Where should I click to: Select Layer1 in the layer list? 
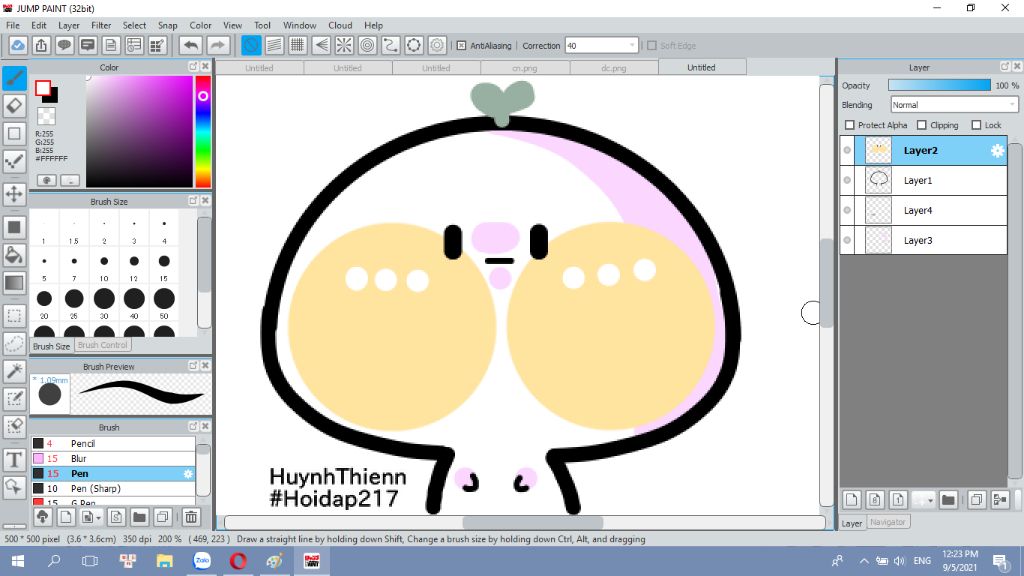[x=923, y=180]
